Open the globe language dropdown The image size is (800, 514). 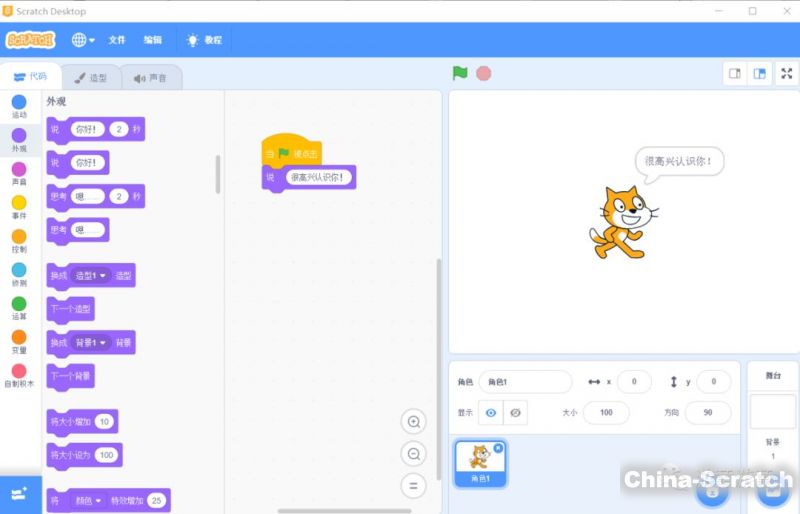point(82,40)
